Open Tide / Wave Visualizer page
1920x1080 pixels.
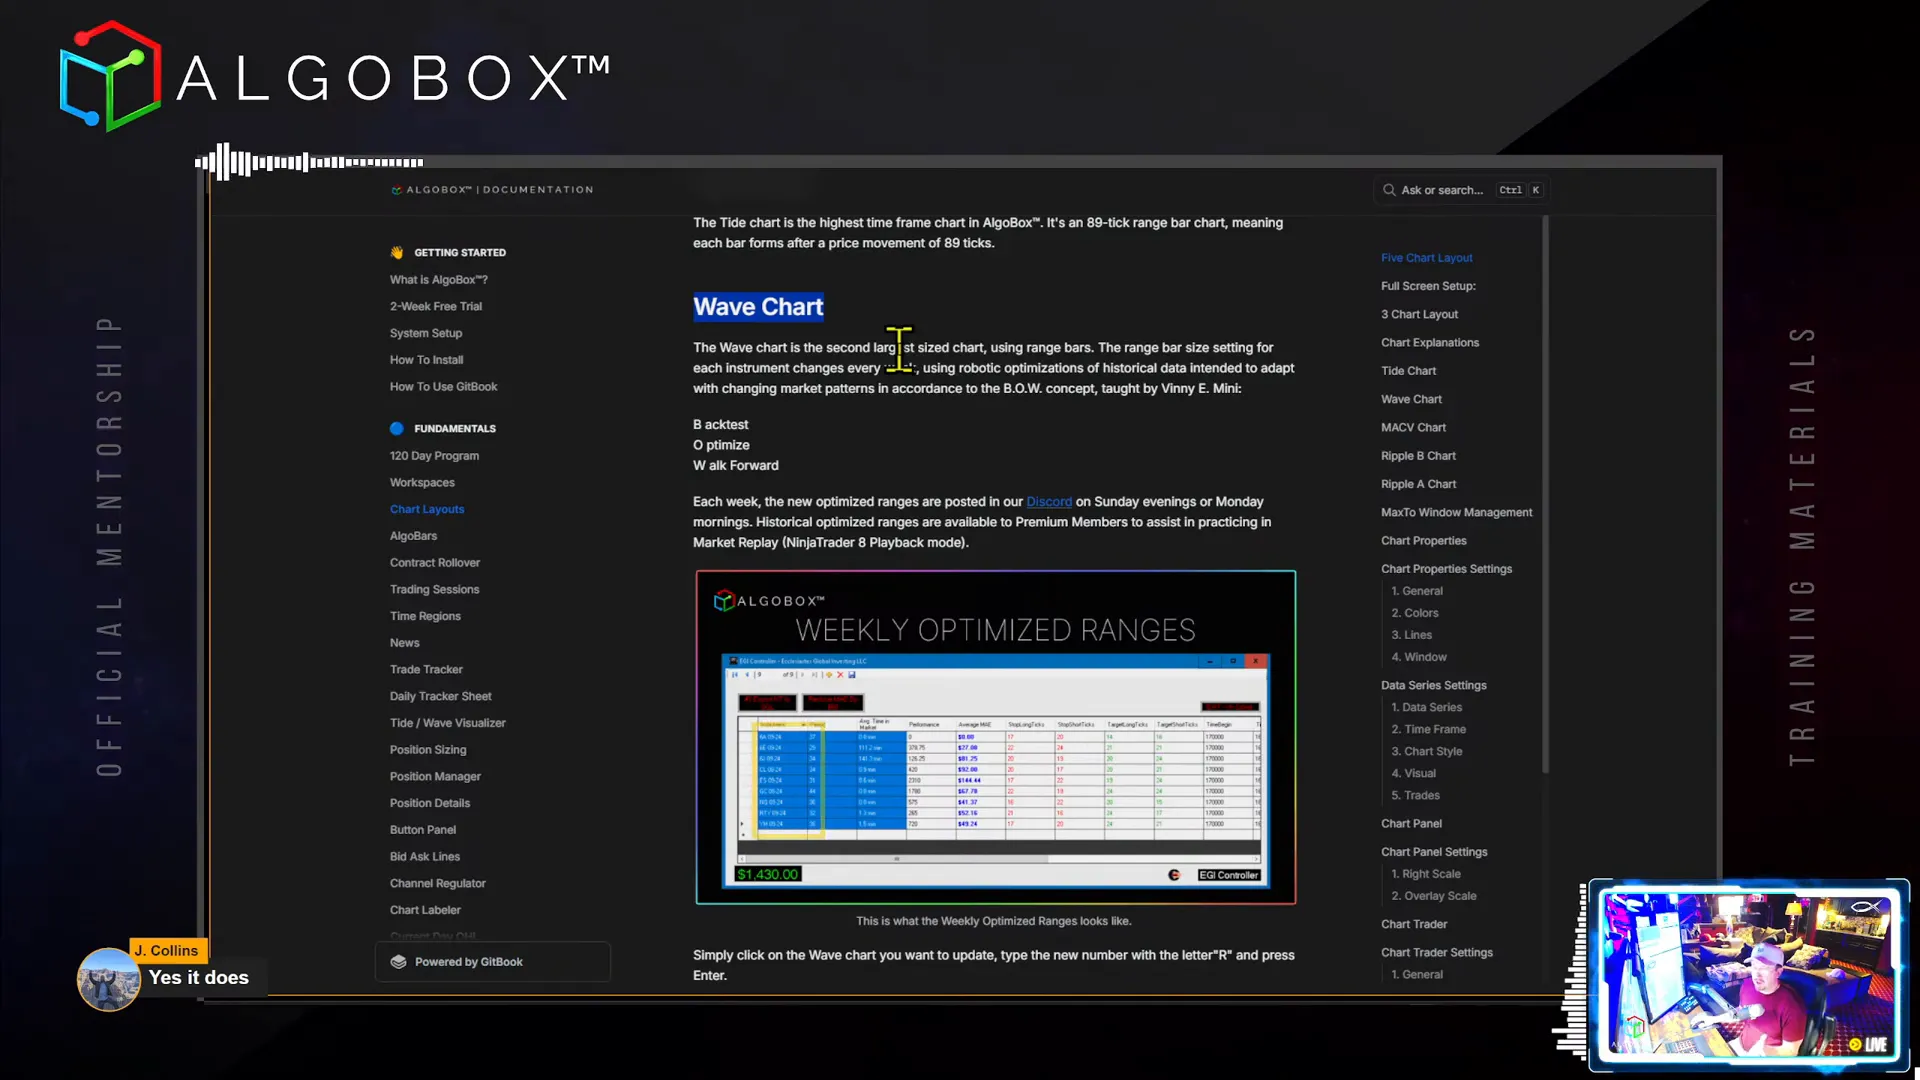(448, 723)
